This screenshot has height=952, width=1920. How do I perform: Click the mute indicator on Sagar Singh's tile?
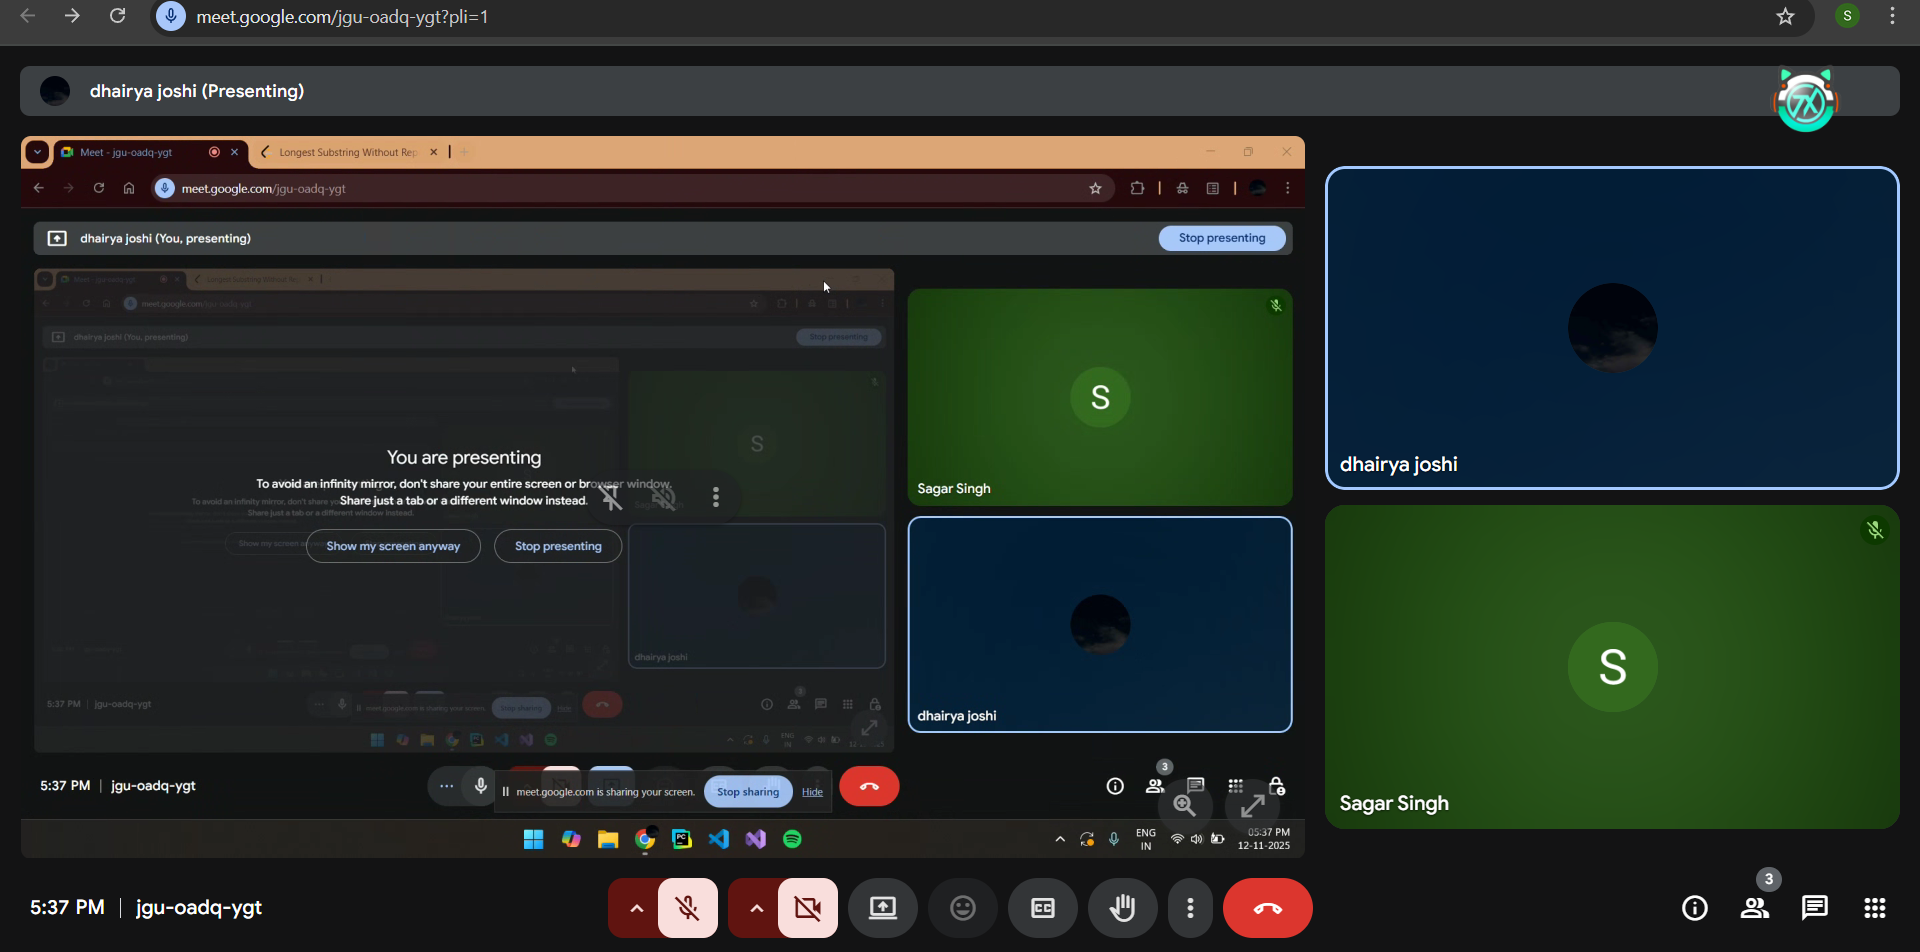[1875, 529]
